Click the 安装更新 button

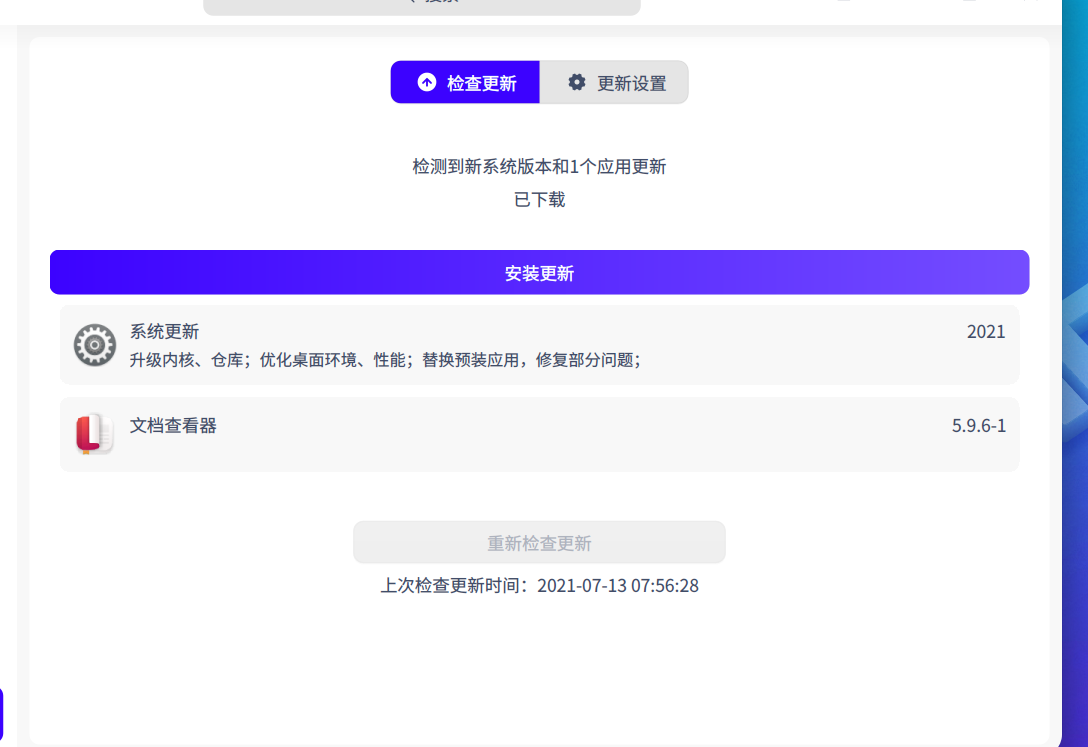539,273
